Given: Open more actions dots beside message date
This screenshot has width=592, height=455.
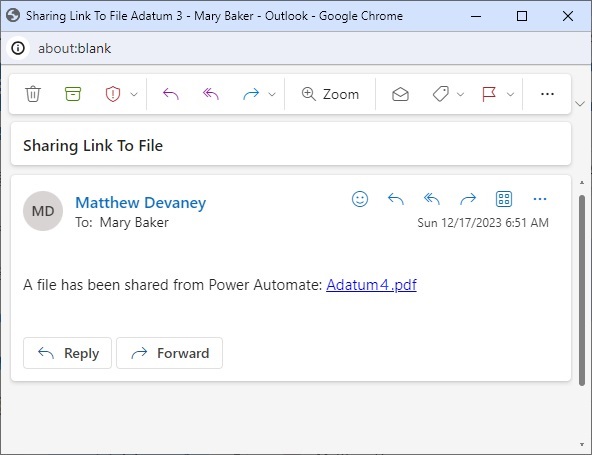Looking at the screenshot, I should (x=540, y=199).
